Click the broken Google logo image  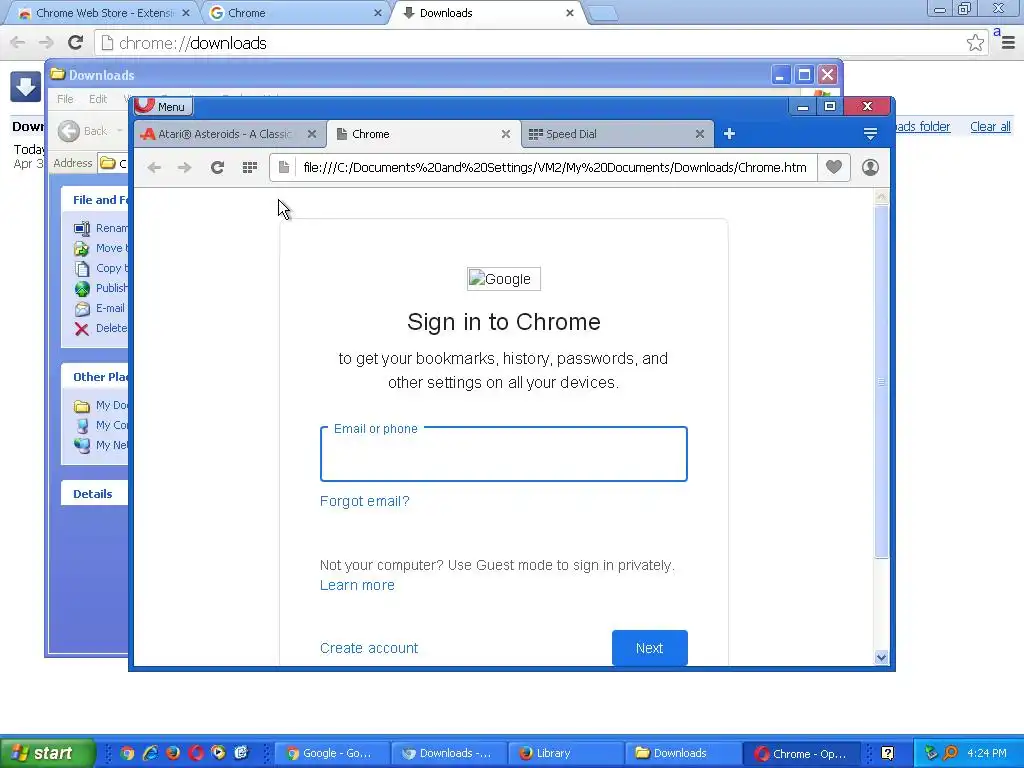504,279
